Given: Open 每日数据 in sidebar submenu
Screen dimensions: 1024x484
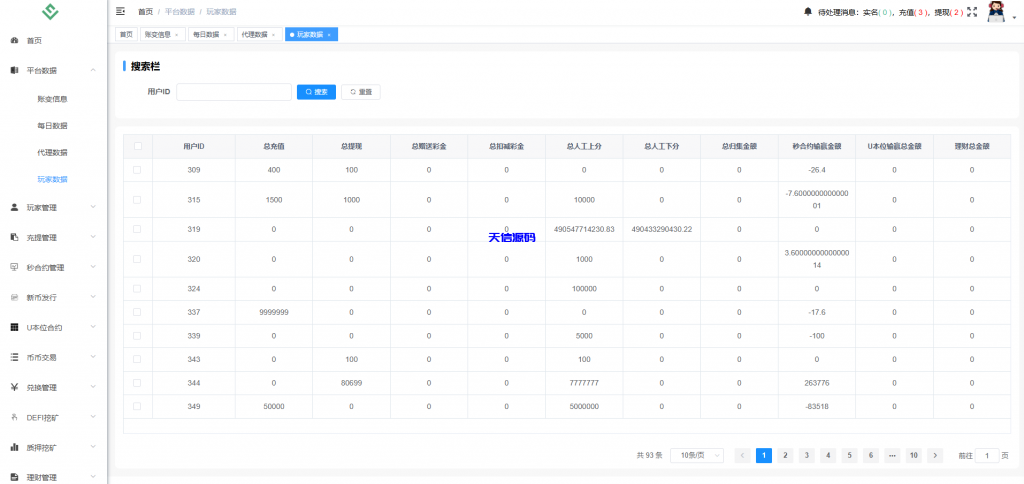Looking at the screenshot, I should click(x=53, y=126).
